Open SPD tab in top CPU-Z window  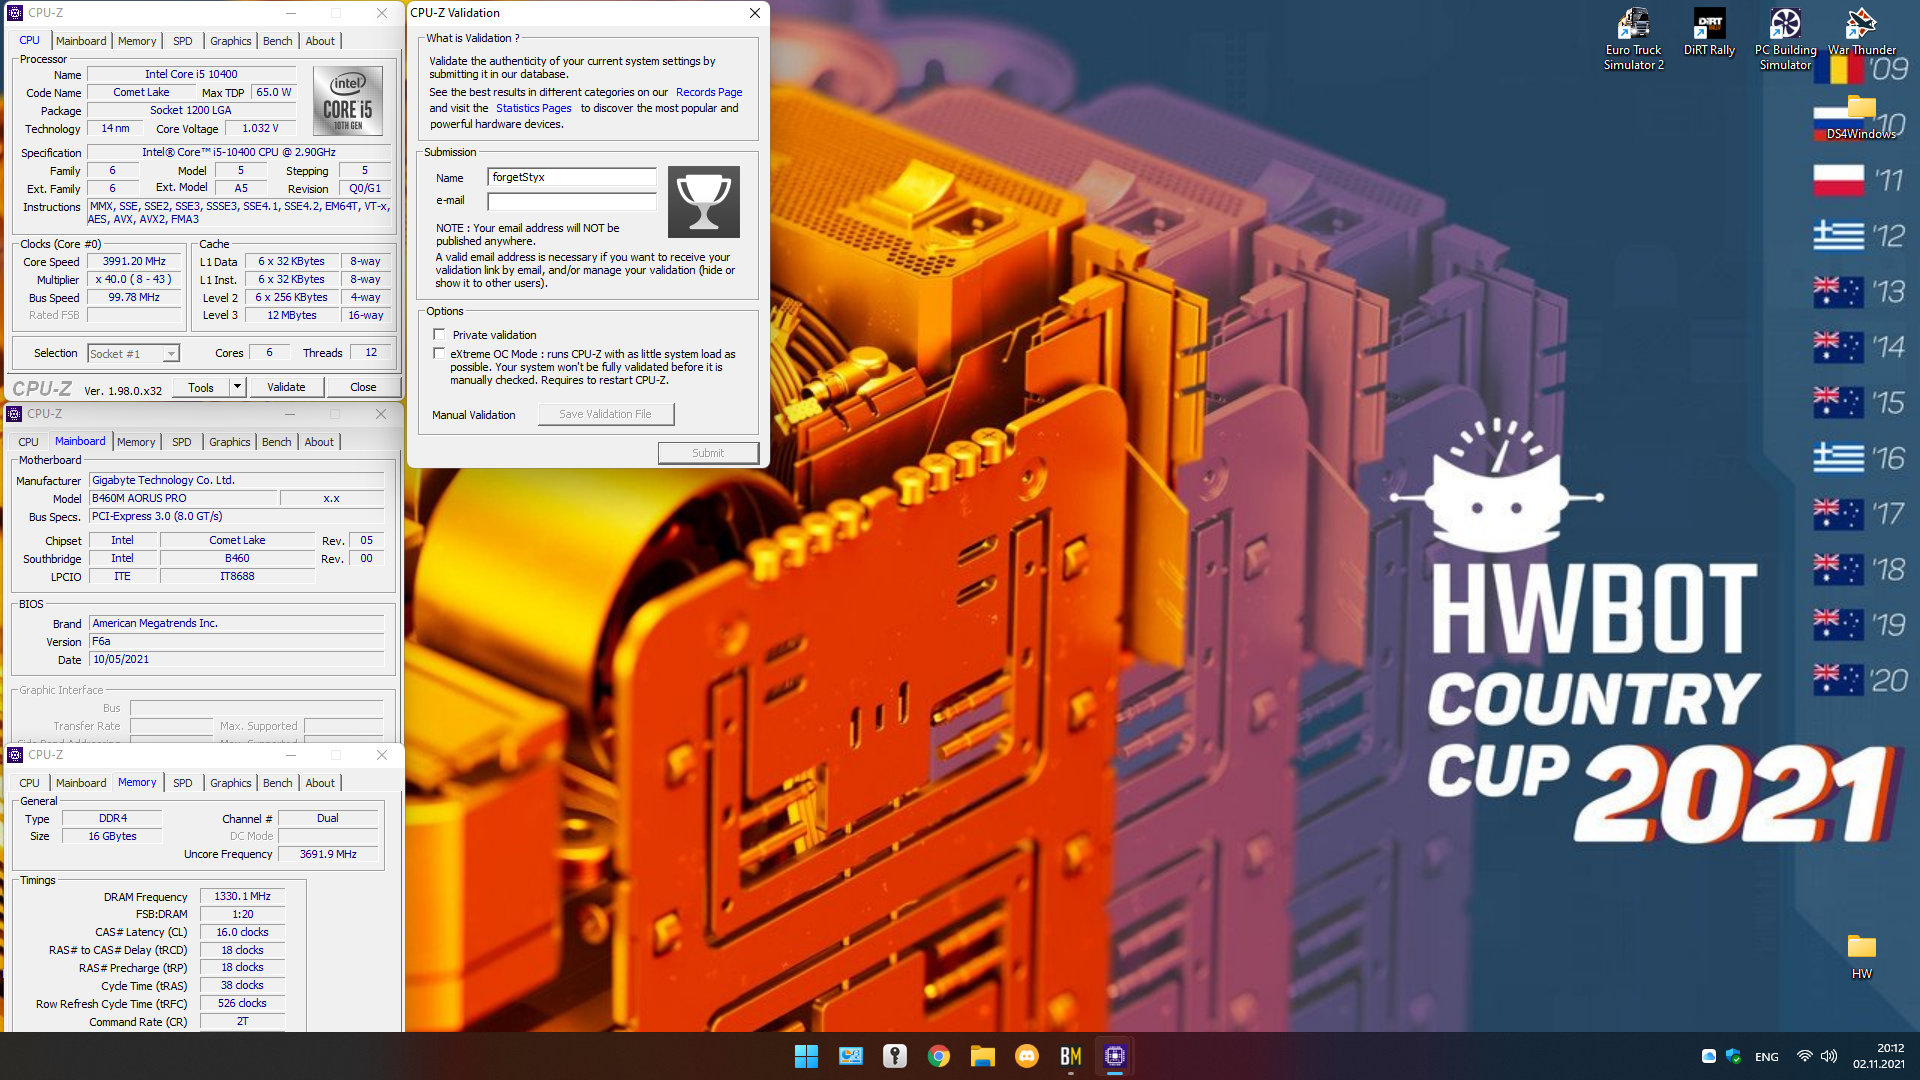182,41
